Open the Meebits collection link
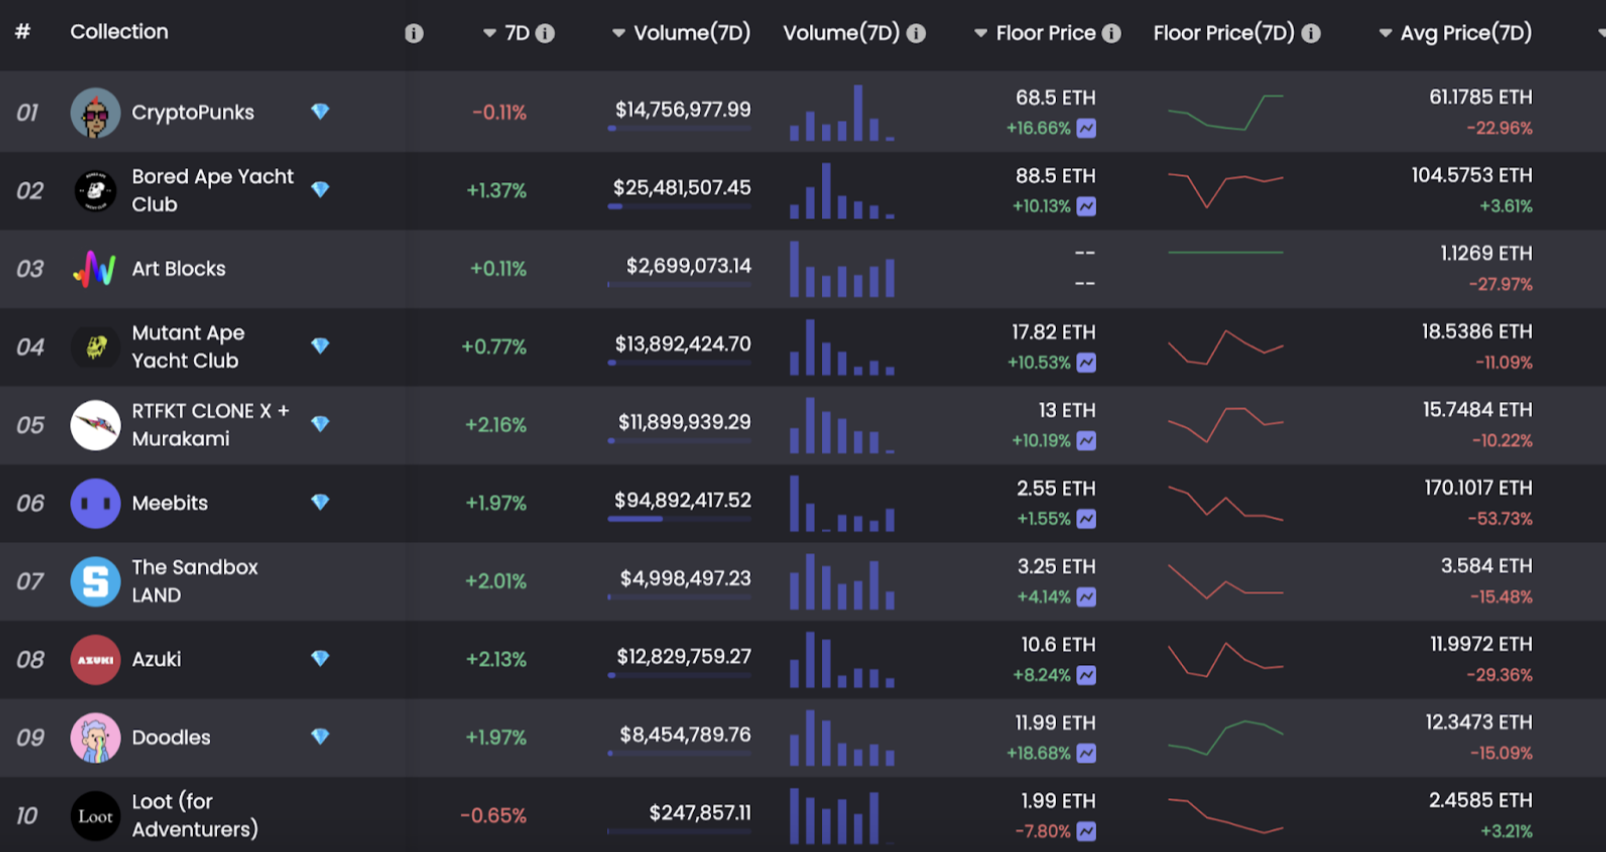The image size is (1606, 852). click(x=170, y=503)
